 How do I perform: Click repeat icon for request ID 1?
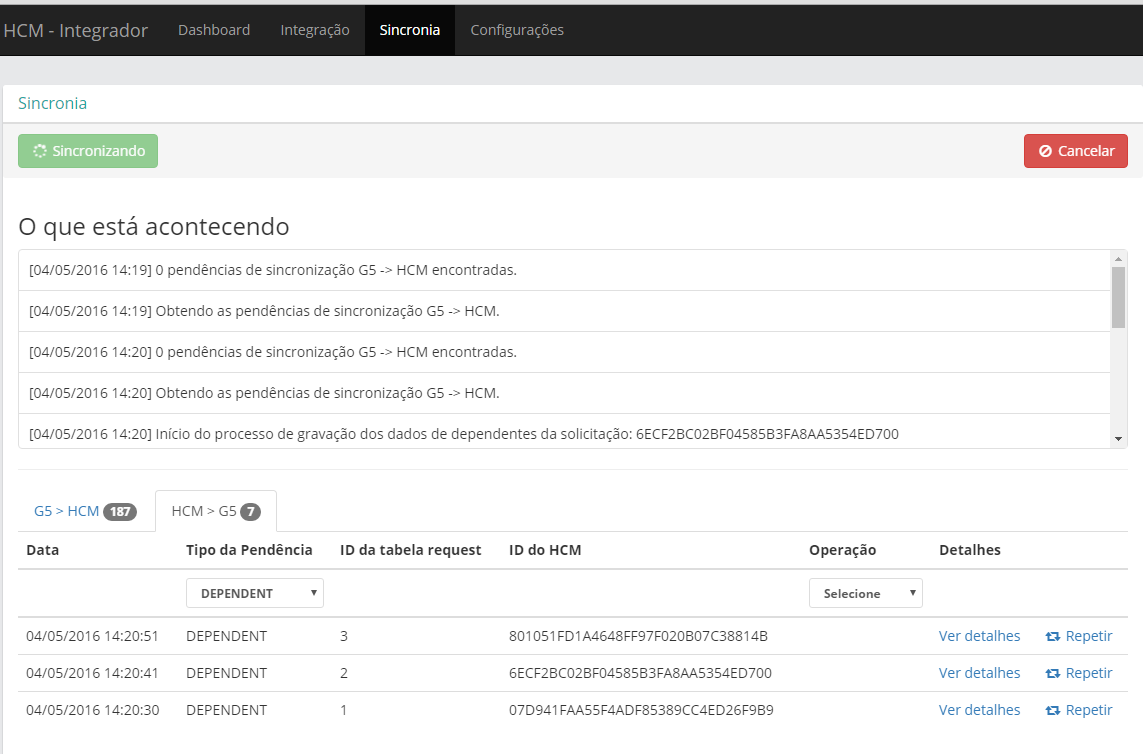[1053, 710]
